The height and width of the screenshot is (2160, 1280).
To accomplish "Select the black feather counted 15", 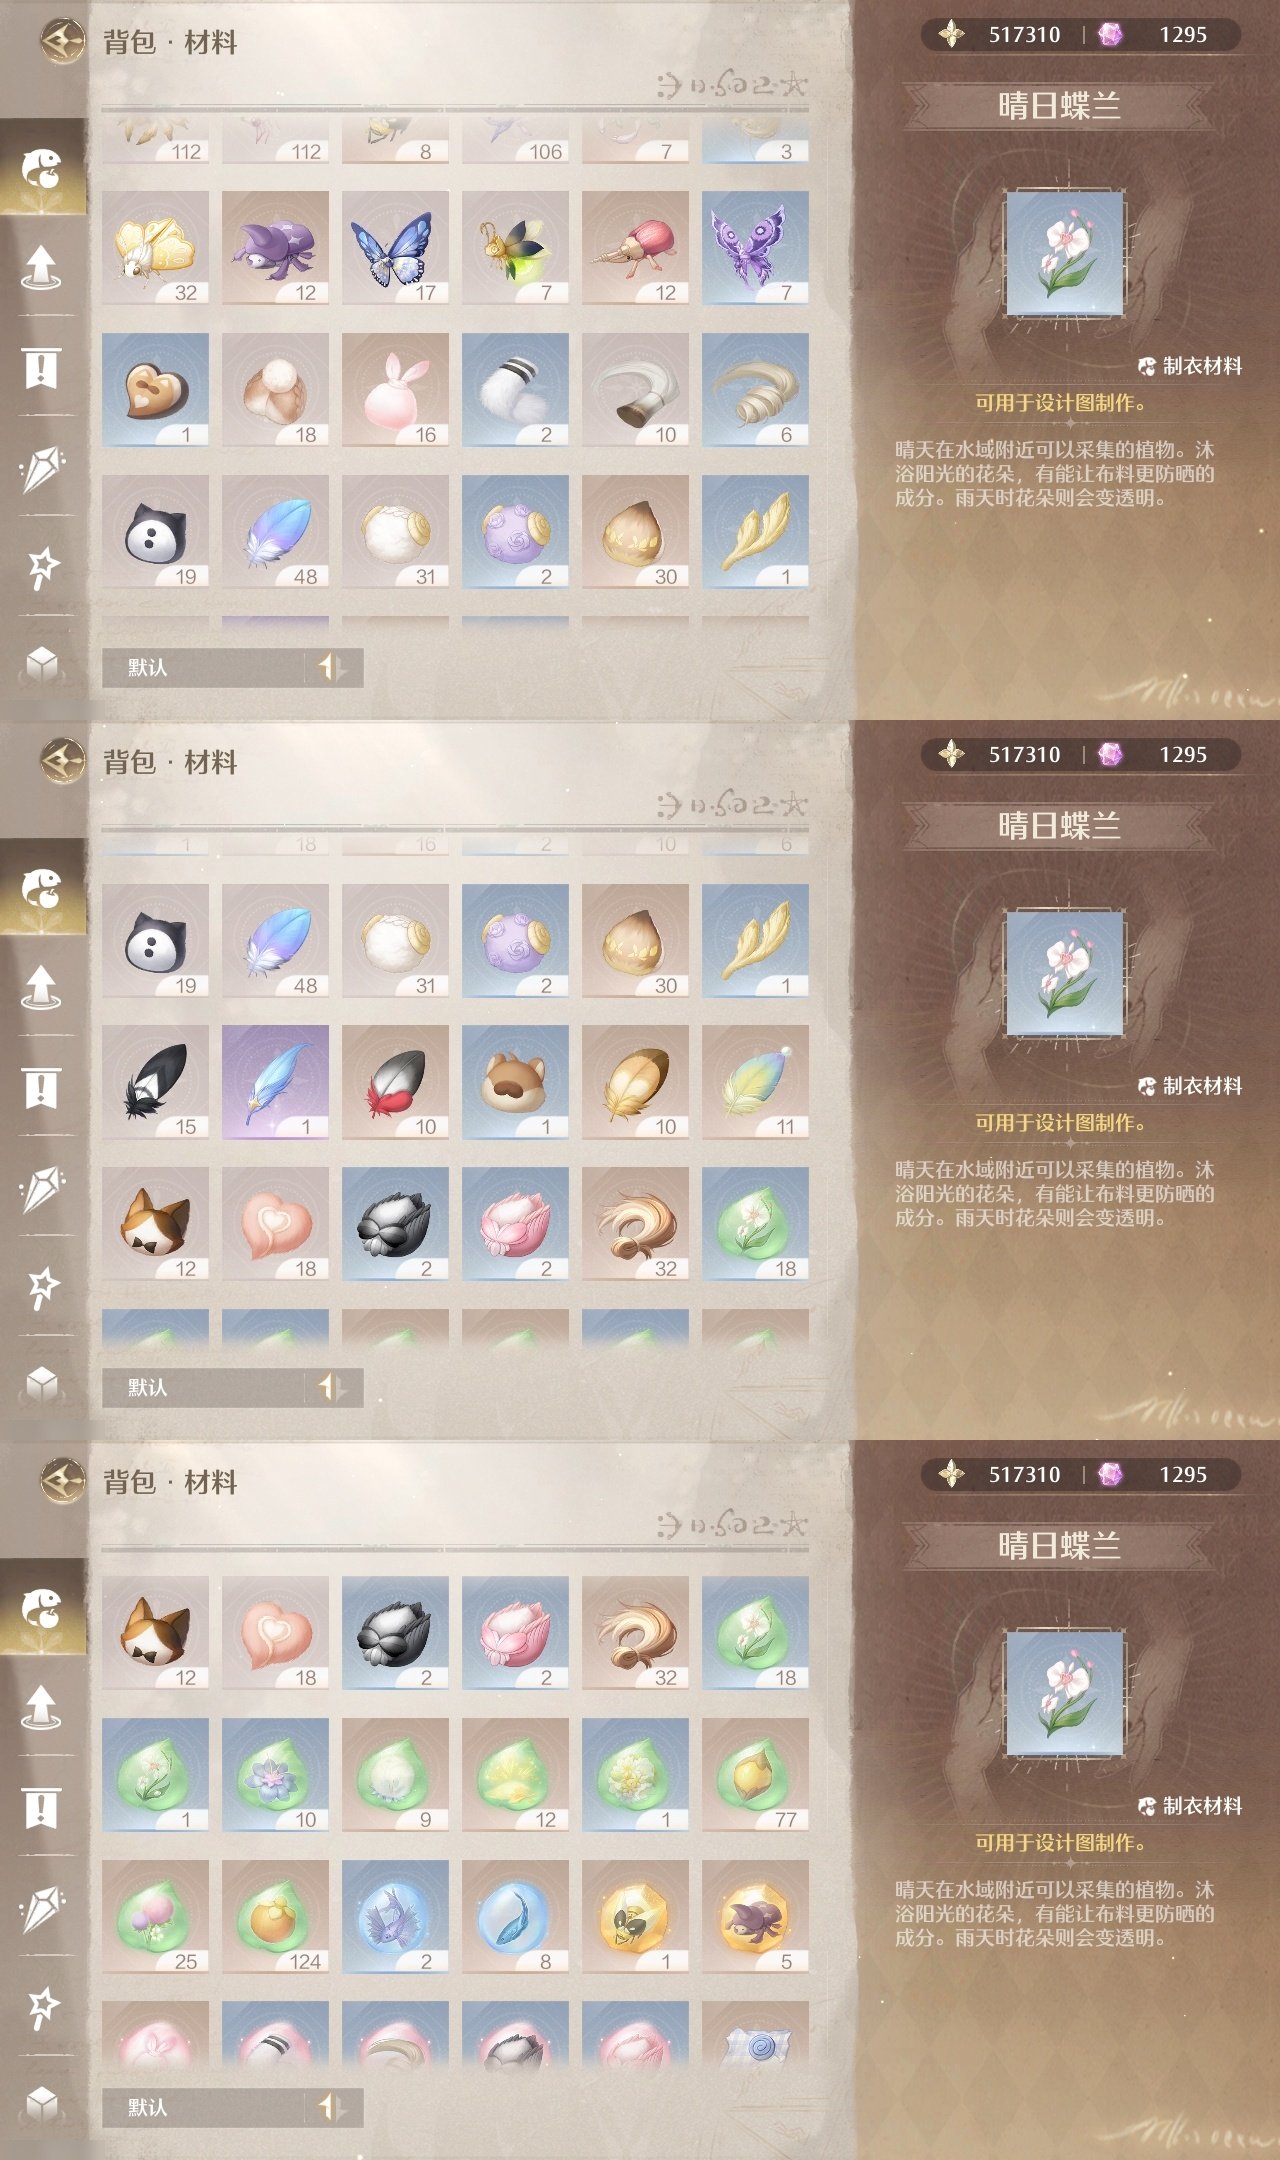I will (155, 1082).
